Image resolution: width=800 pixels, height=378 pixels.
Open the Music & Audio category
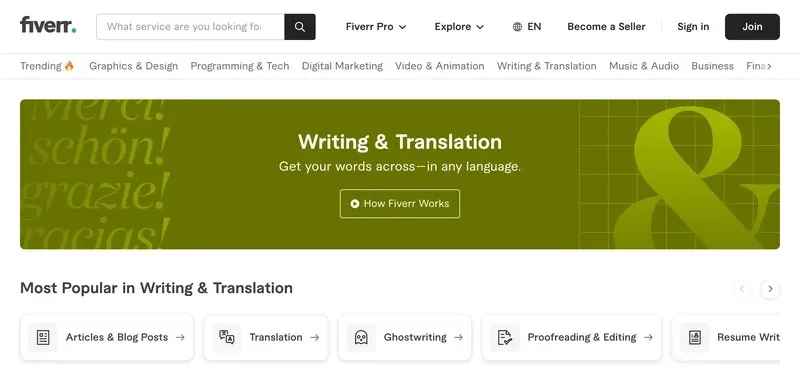point(644,66)
